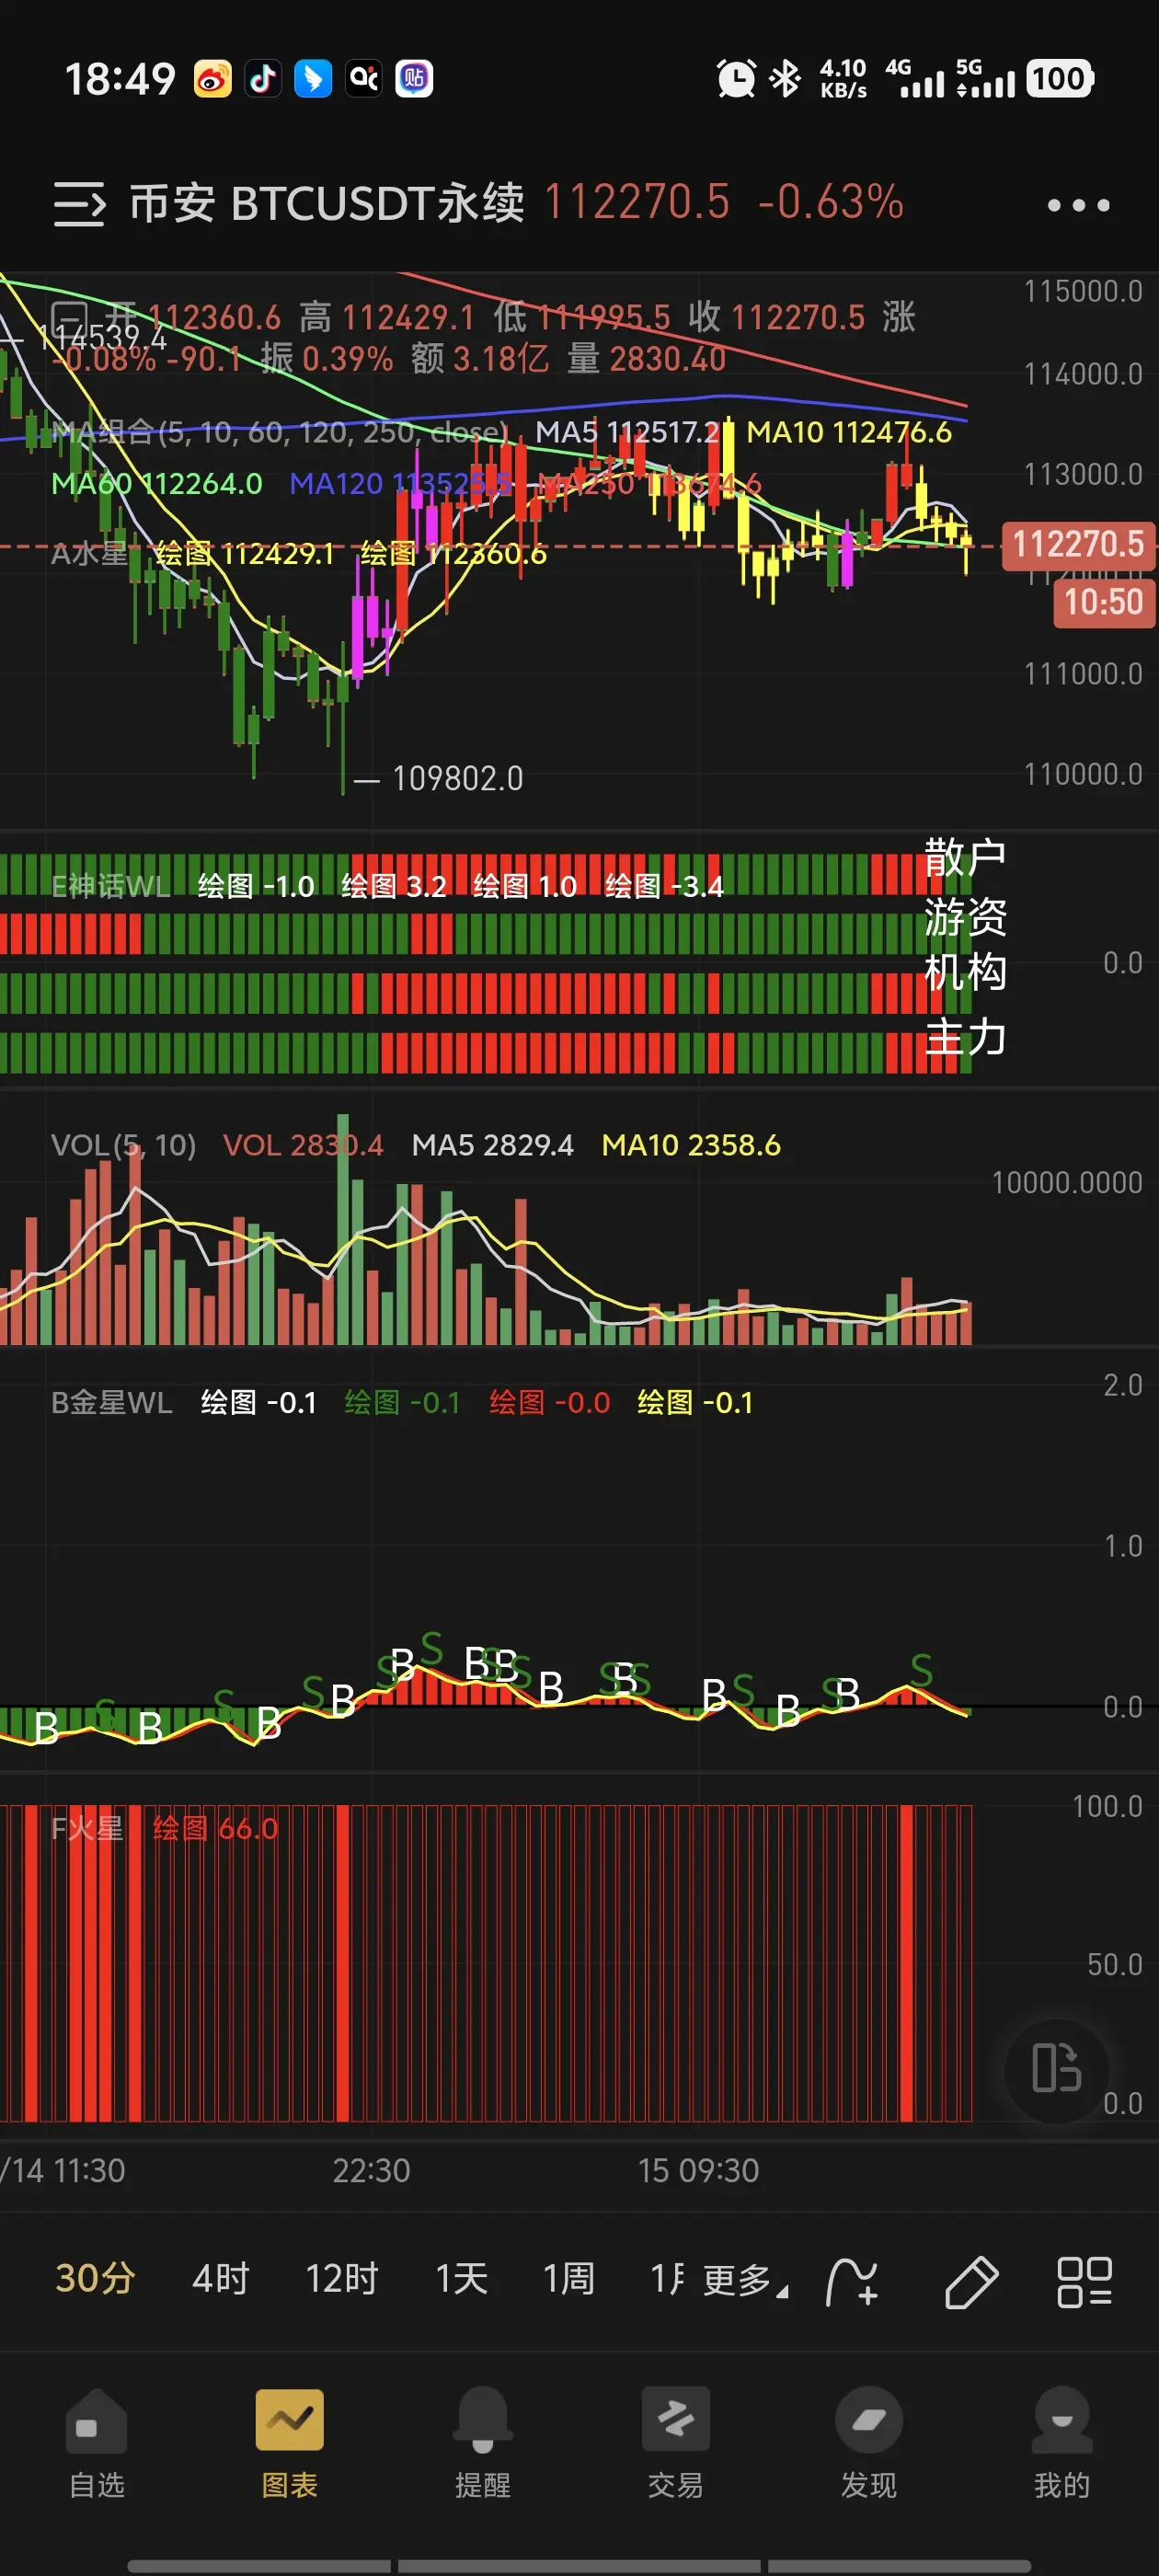Tap the Bluetooth status icon
Viewport: 1159px width, 2576px height.
[785, 78]
